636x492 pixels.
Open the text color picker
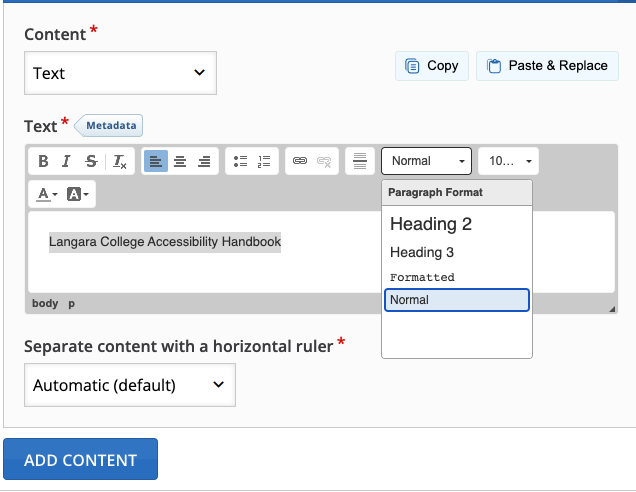(x=47, y=194)
